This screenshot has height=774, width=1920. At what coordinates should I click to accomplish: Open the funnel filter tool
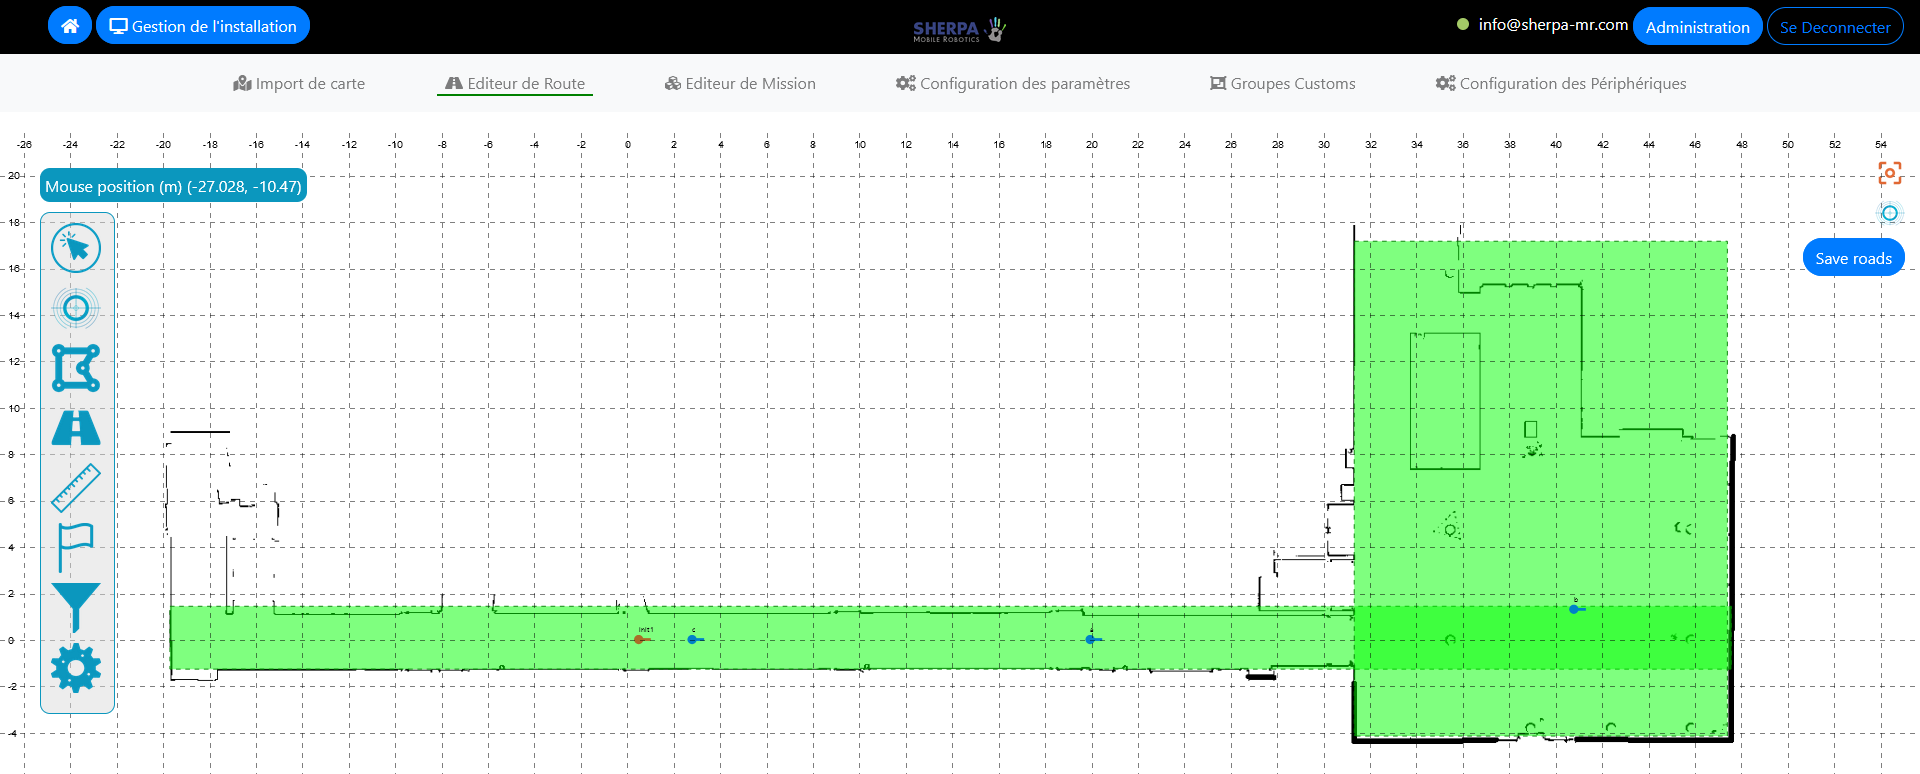click(76, 607)
